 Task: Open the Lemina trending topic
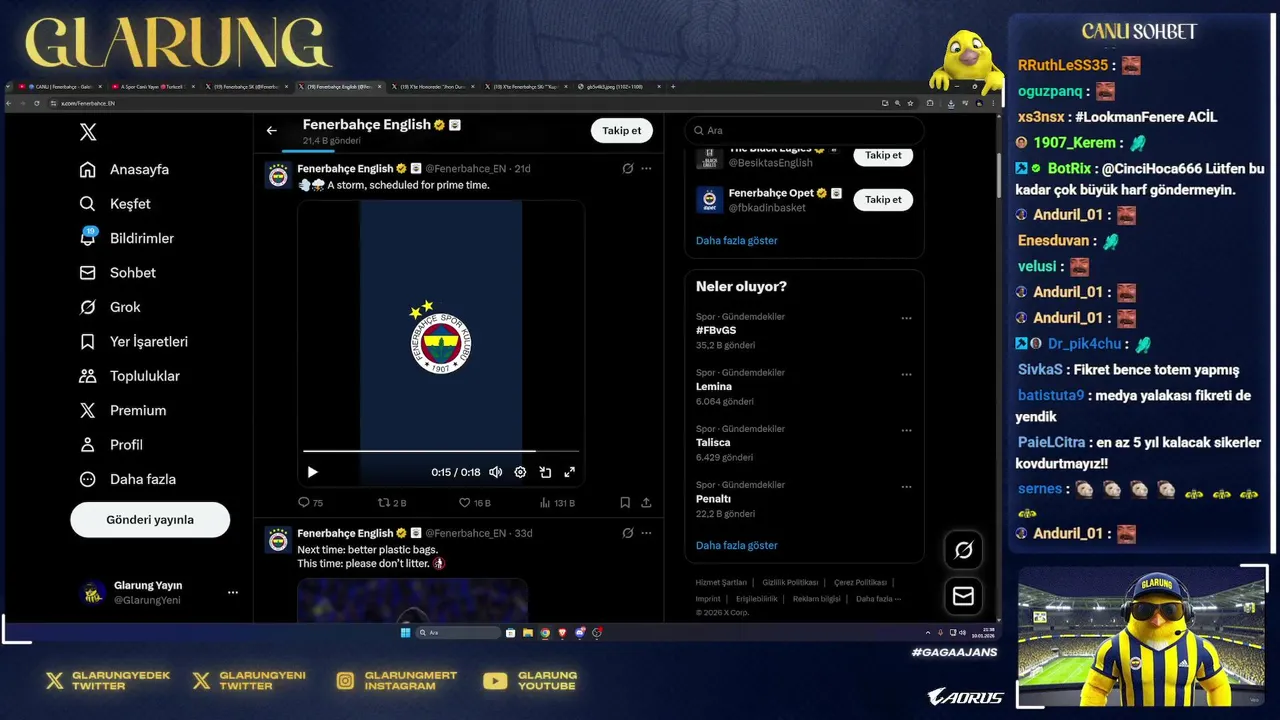click(714, 386)
